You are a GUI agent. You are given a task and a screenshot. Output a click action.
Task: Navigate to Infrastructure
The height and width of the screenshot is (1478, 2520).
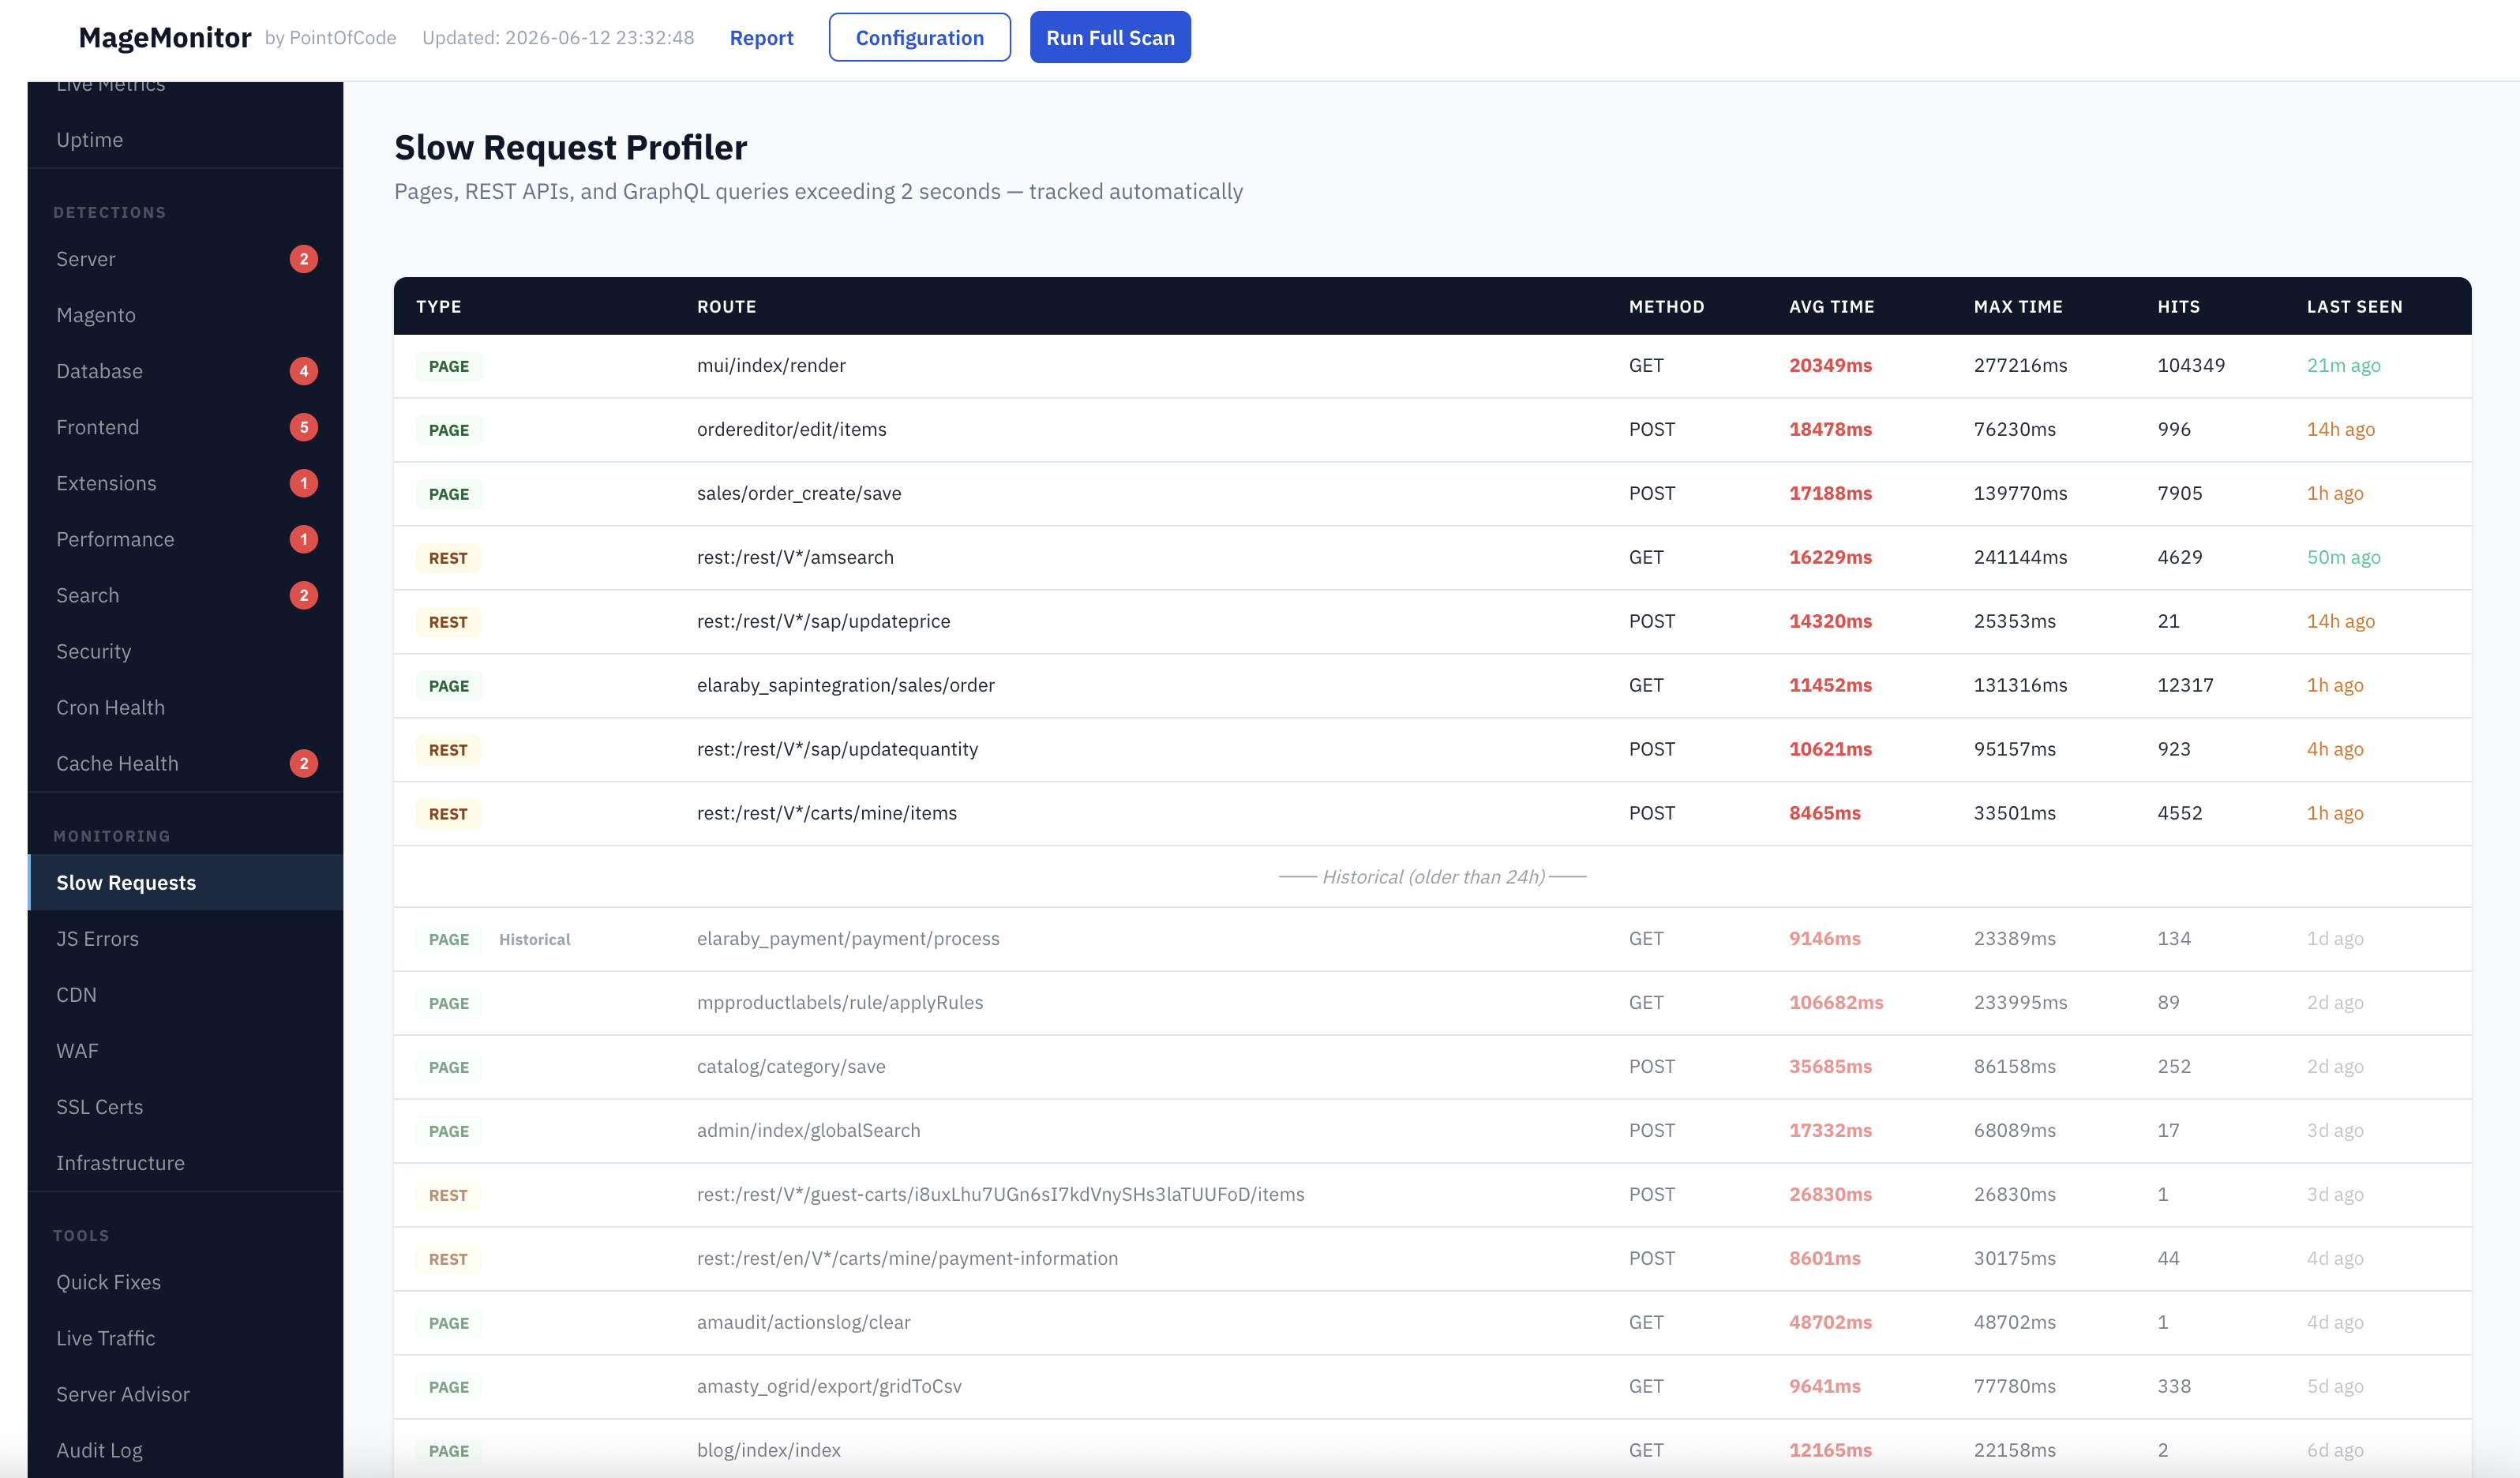click(x=186, y=1162)
